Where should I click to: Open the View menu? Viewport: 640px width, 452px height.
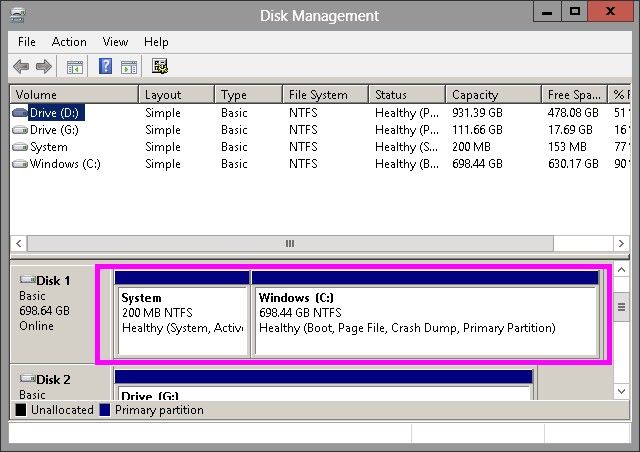point(115,42)
